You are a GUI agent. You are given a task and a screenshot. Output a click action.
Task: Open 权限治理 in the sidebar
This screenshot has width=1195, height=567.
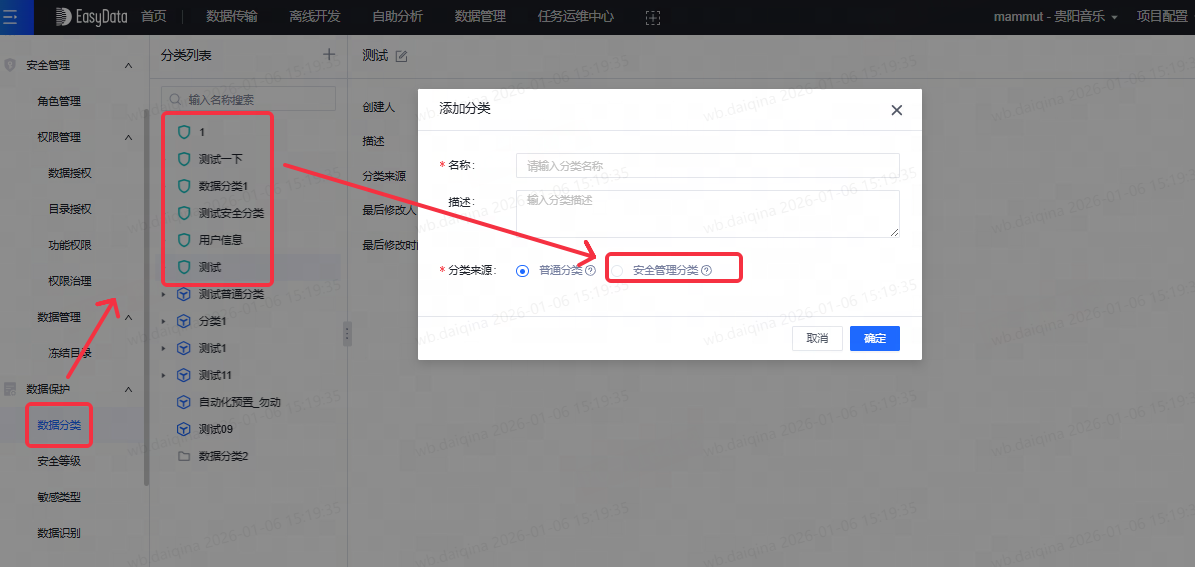point(70,281)
